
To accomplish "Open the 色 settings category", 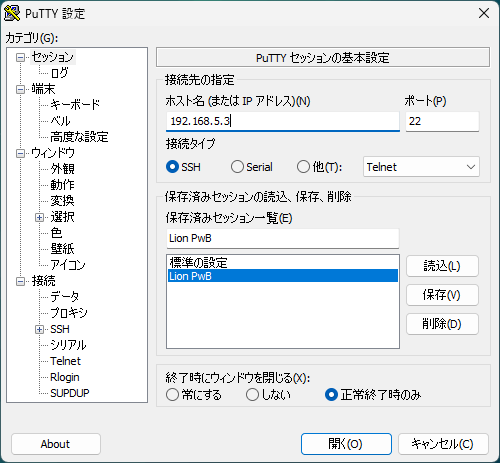I will click(56, 233).
